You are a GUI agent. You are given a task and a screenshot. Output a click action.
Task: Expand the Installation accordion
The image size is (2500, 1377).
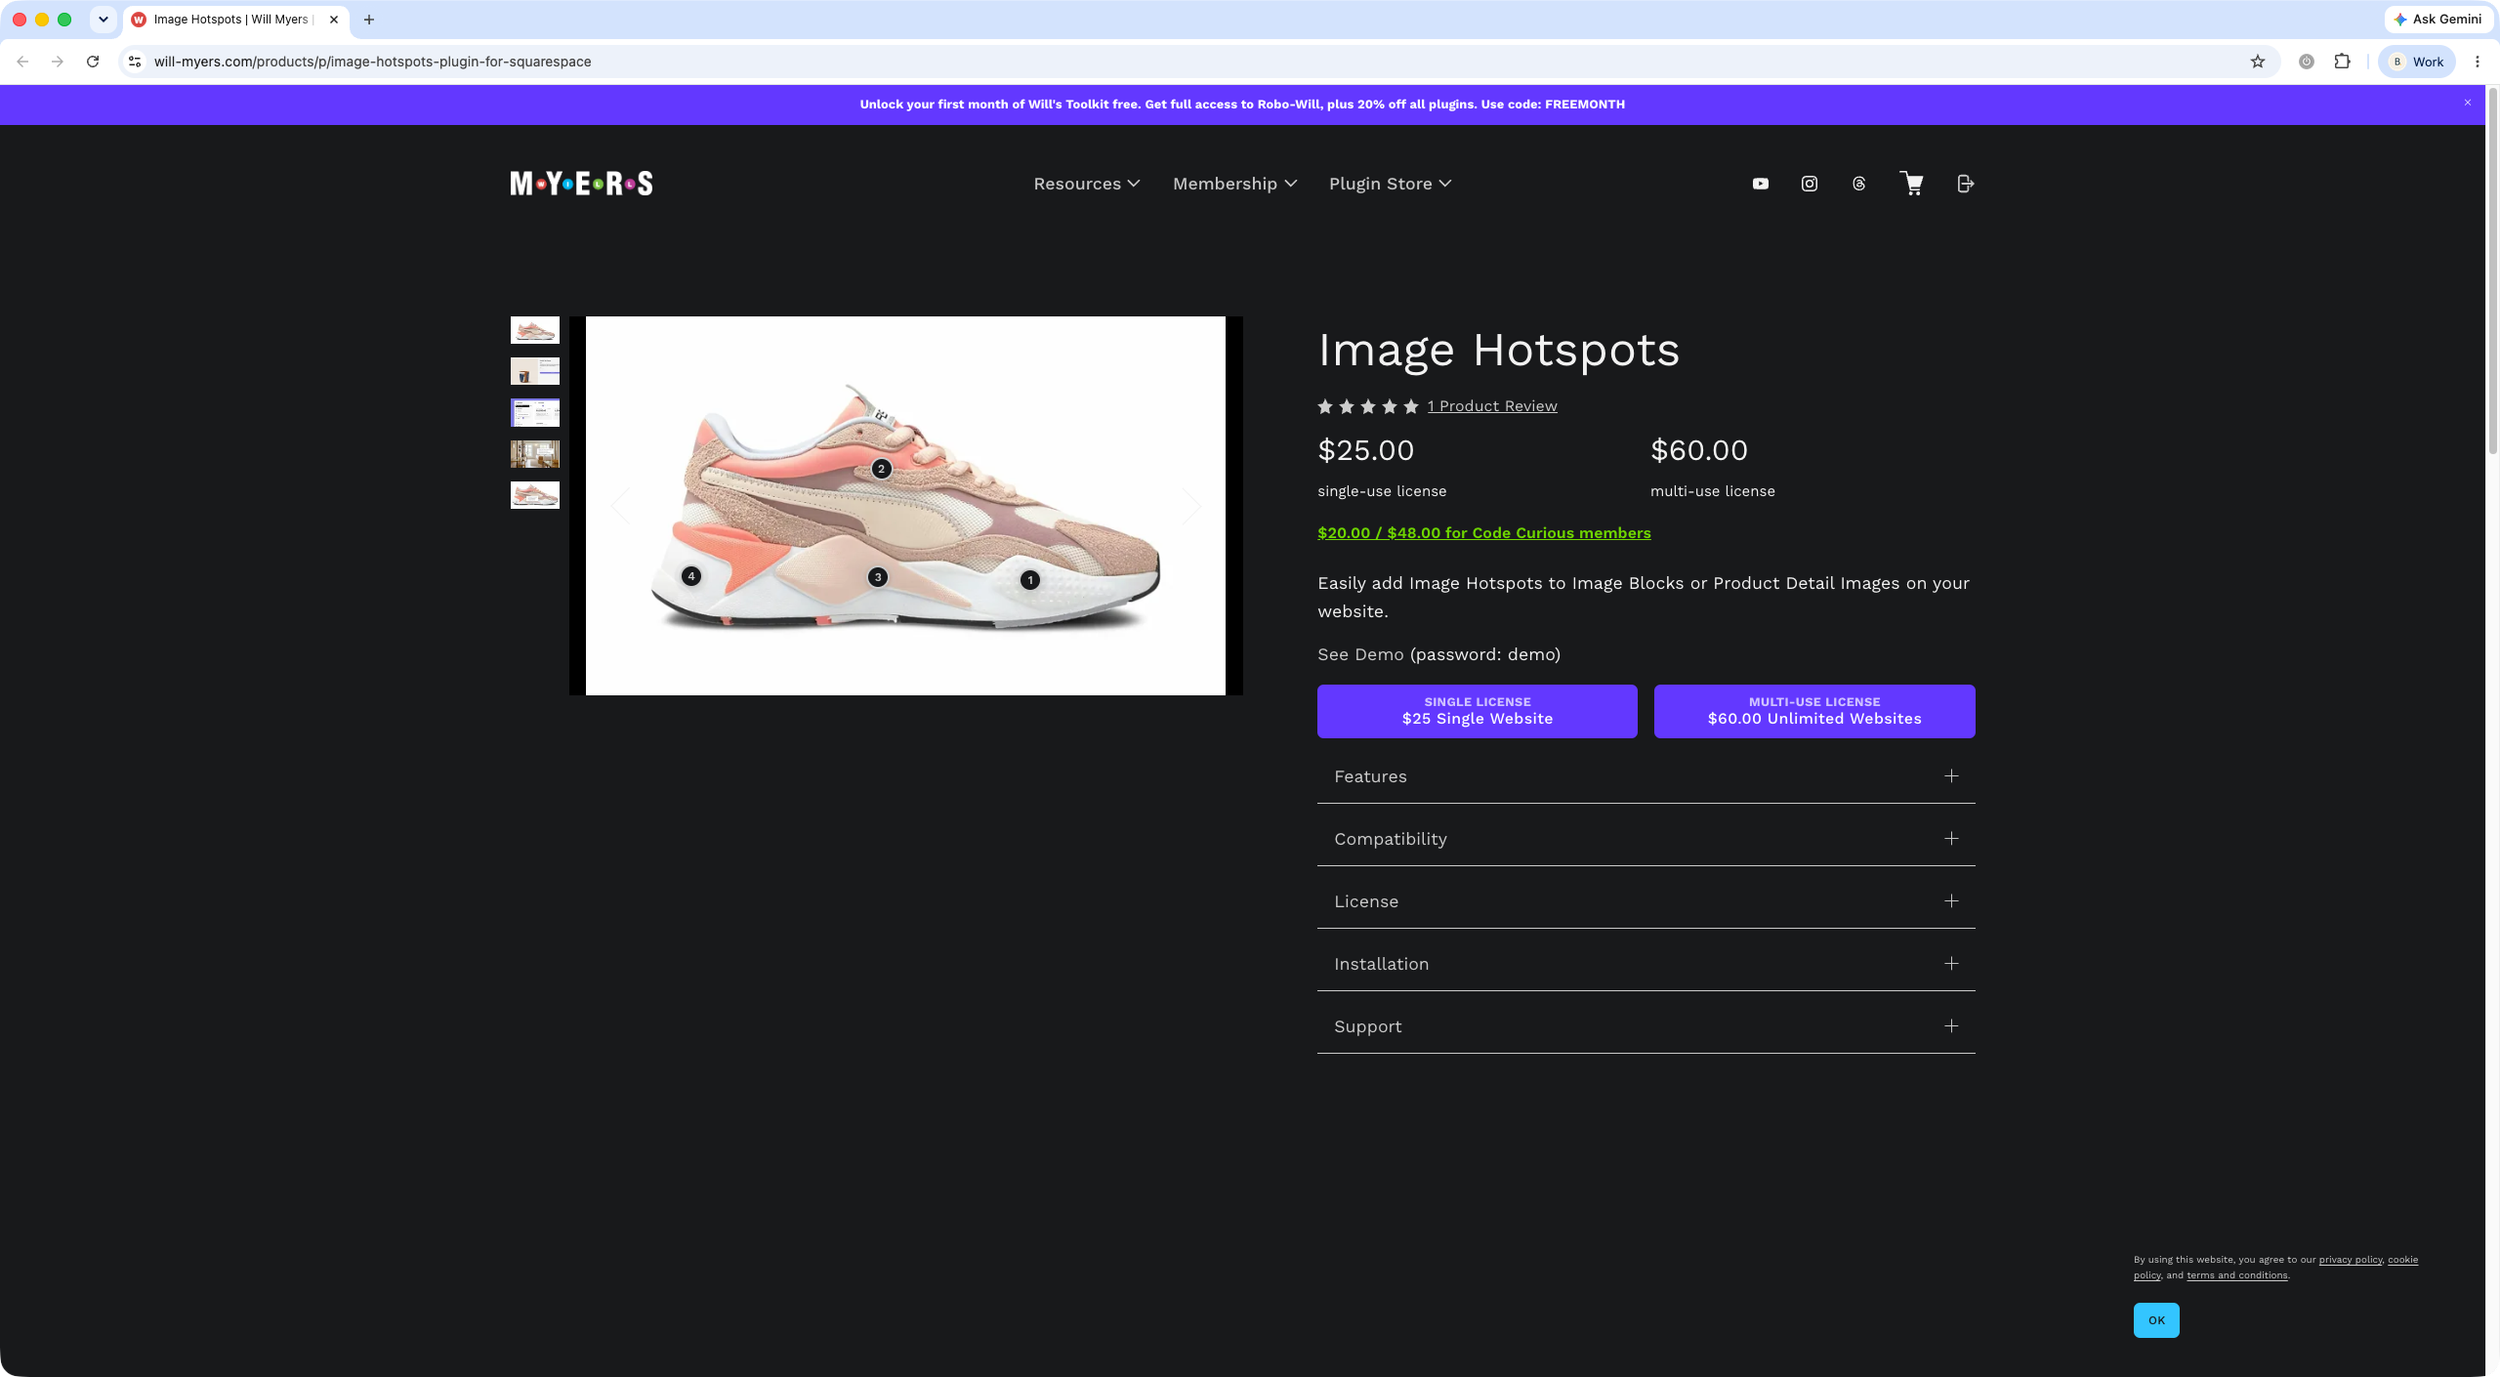pyautogui.click(x=1646, y=964)
